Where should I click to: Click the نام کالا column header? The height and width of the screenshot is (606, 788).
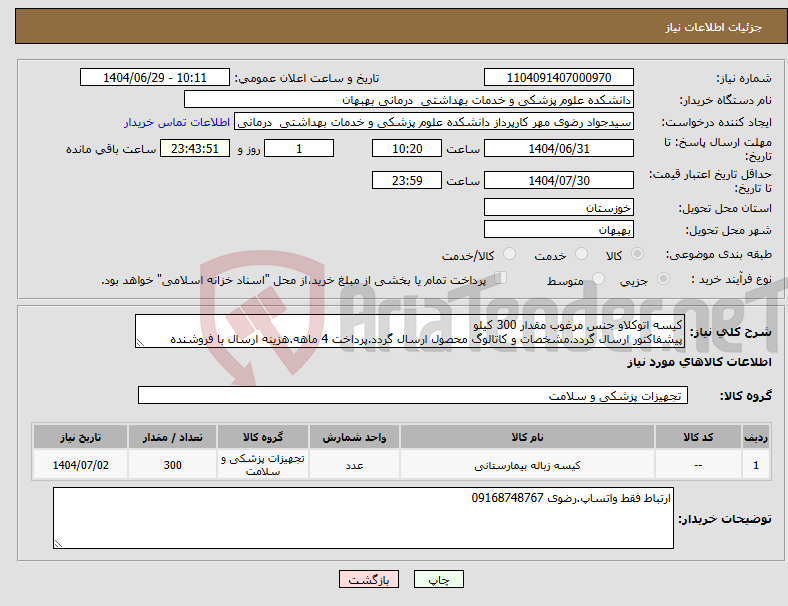coord(527,437)
